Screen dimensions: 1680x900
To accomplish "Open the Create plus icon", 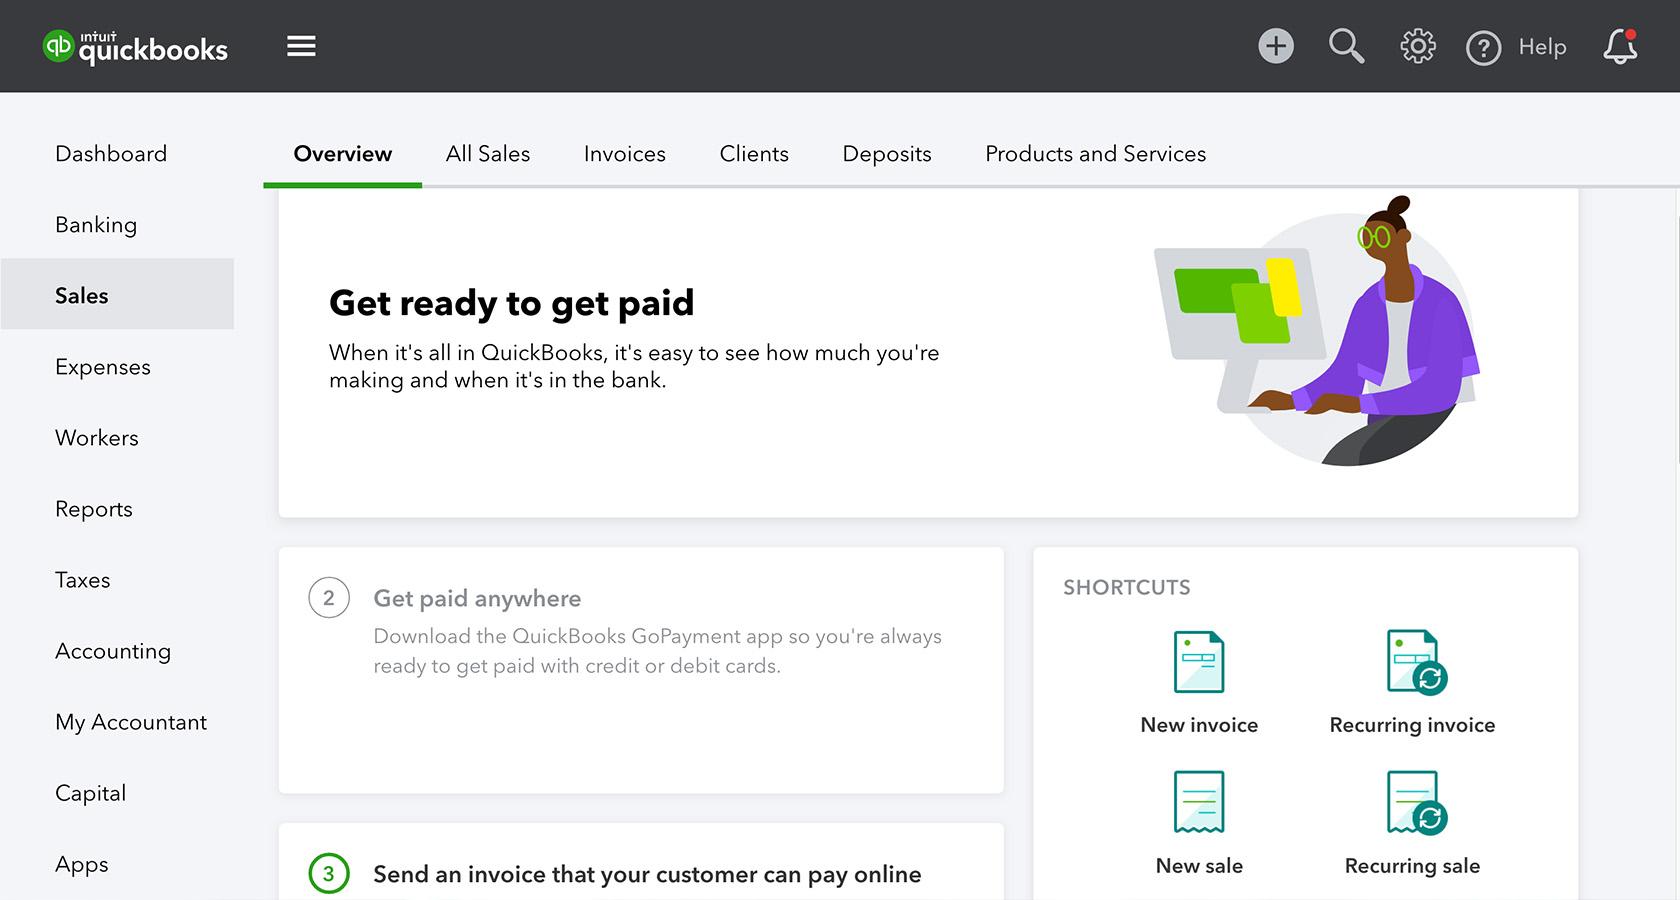I will point(1275,46).
